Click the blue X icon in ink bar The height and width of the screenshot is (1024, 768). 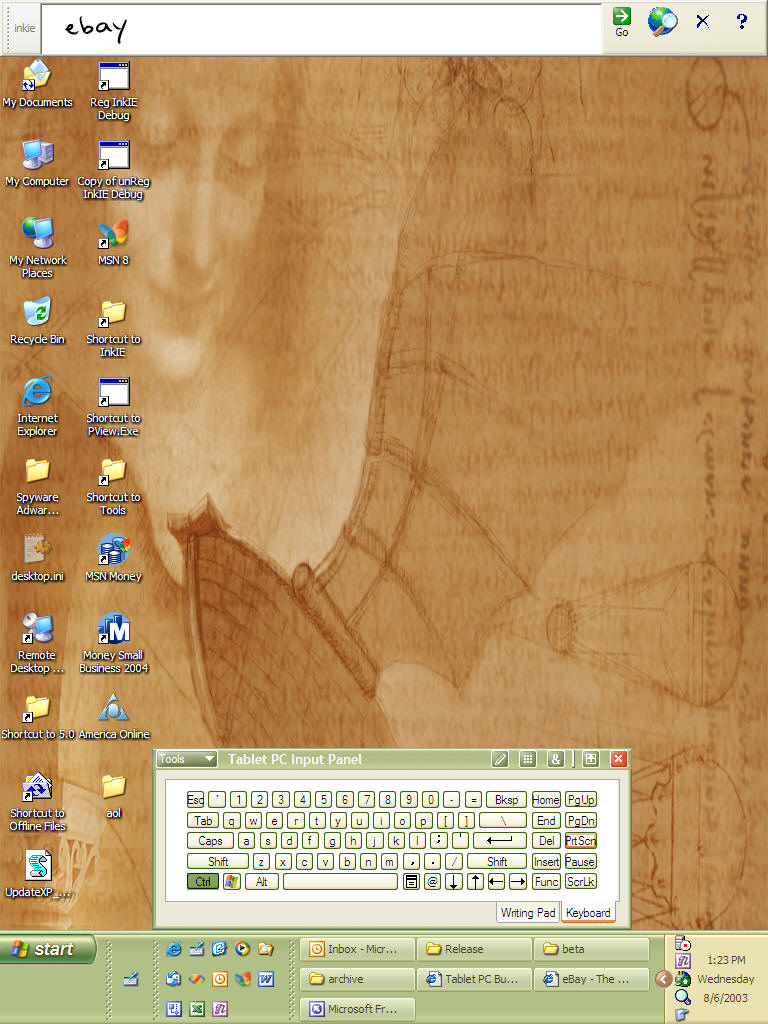pos(703,21)
